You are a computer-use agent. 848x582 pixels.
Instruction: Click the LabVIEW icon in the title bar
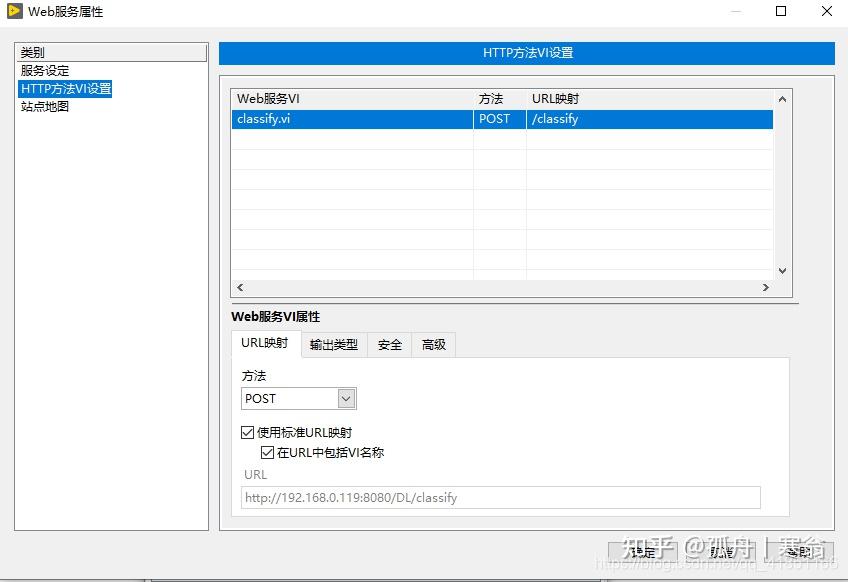[x=14, y=11]
